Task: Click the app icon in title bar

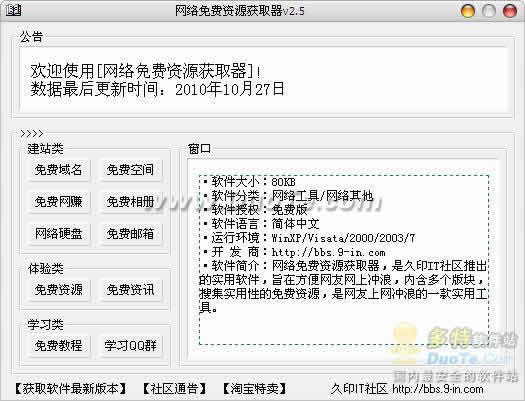Action: [x=13, y=10]
